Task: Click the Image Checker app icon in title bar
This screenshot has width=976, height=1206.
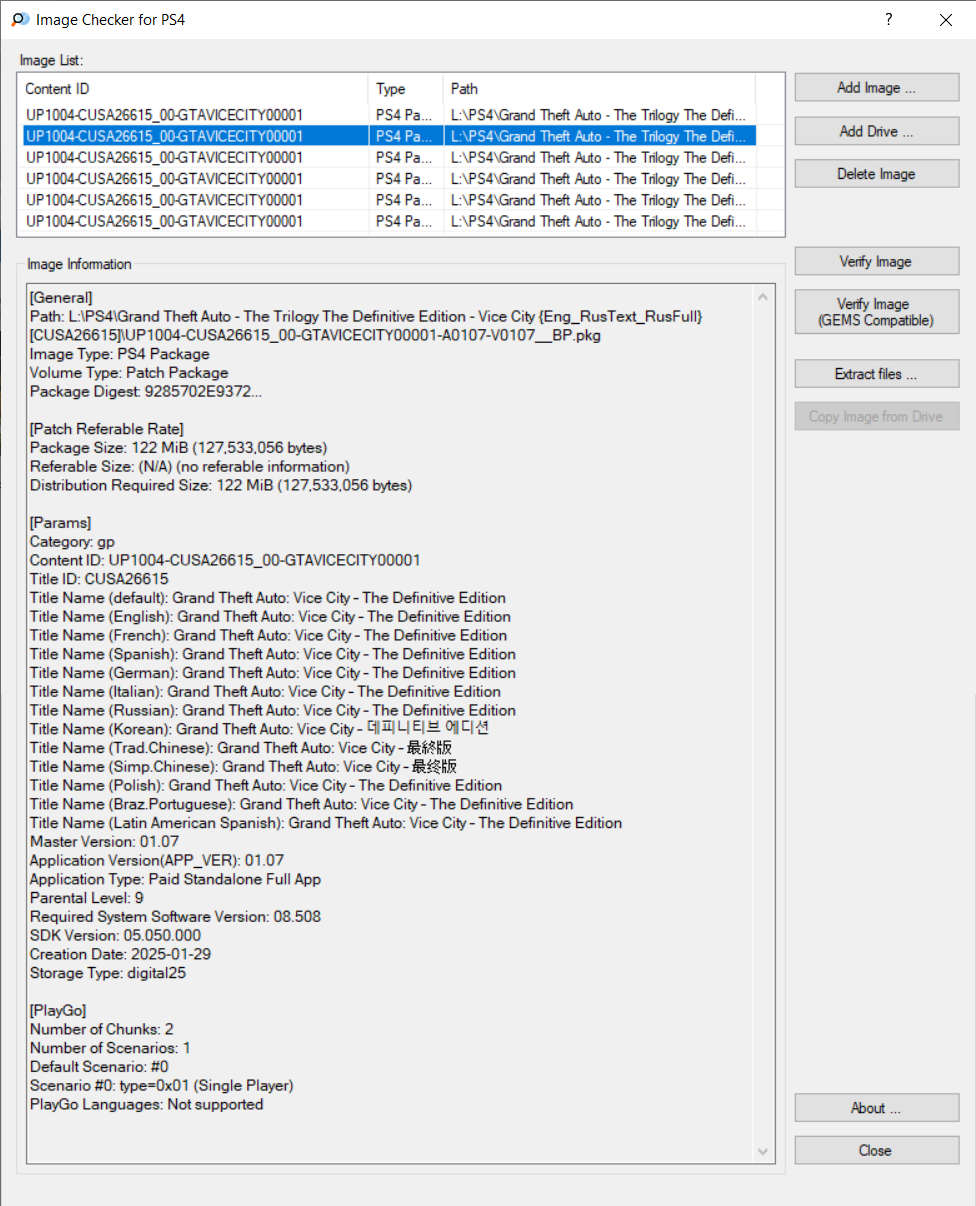Action: click(19, 19)
